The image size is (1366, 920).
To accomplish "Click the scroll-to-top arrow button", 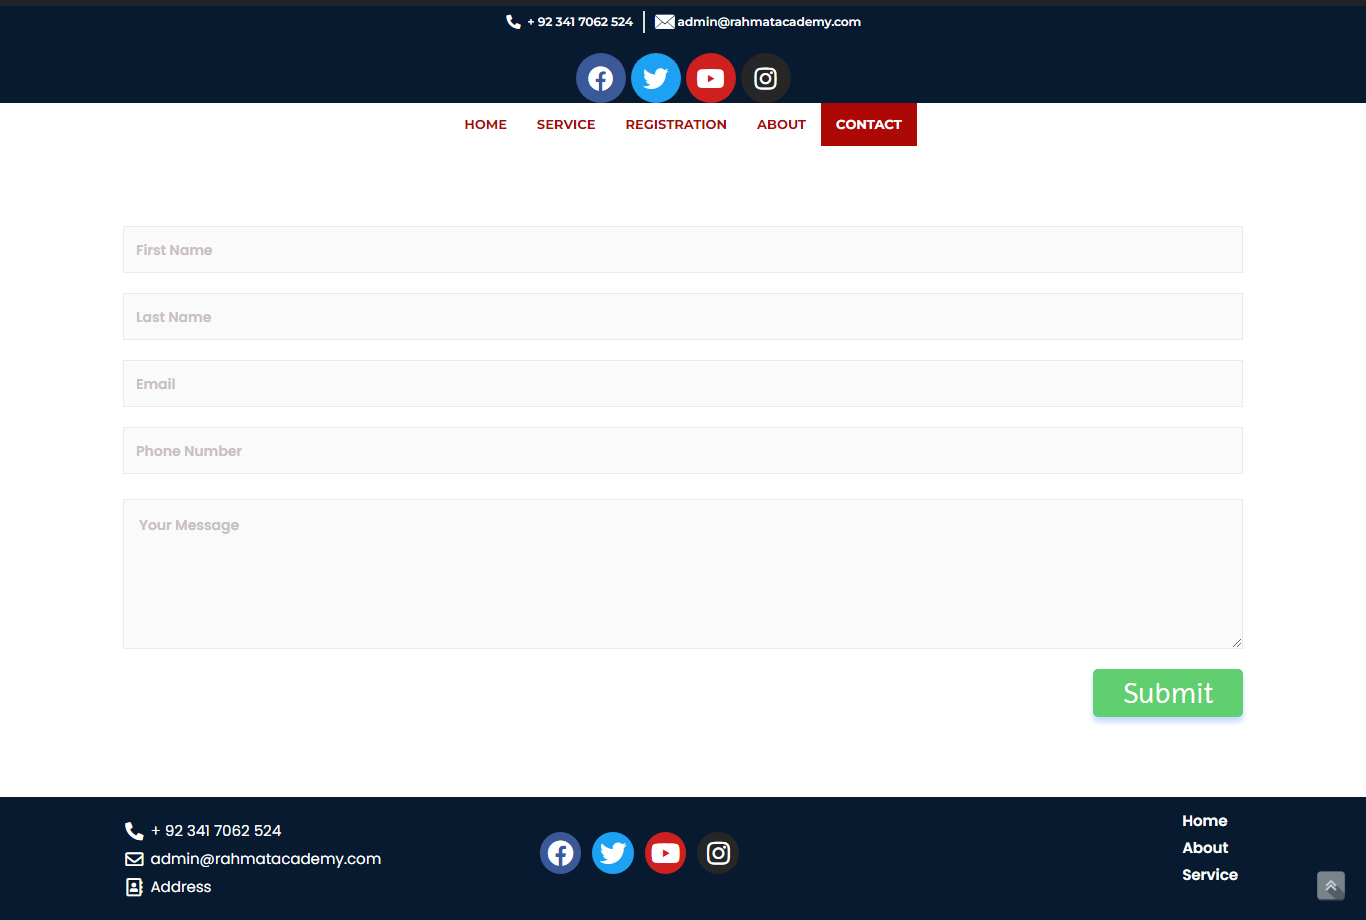I will point(1331,886).
